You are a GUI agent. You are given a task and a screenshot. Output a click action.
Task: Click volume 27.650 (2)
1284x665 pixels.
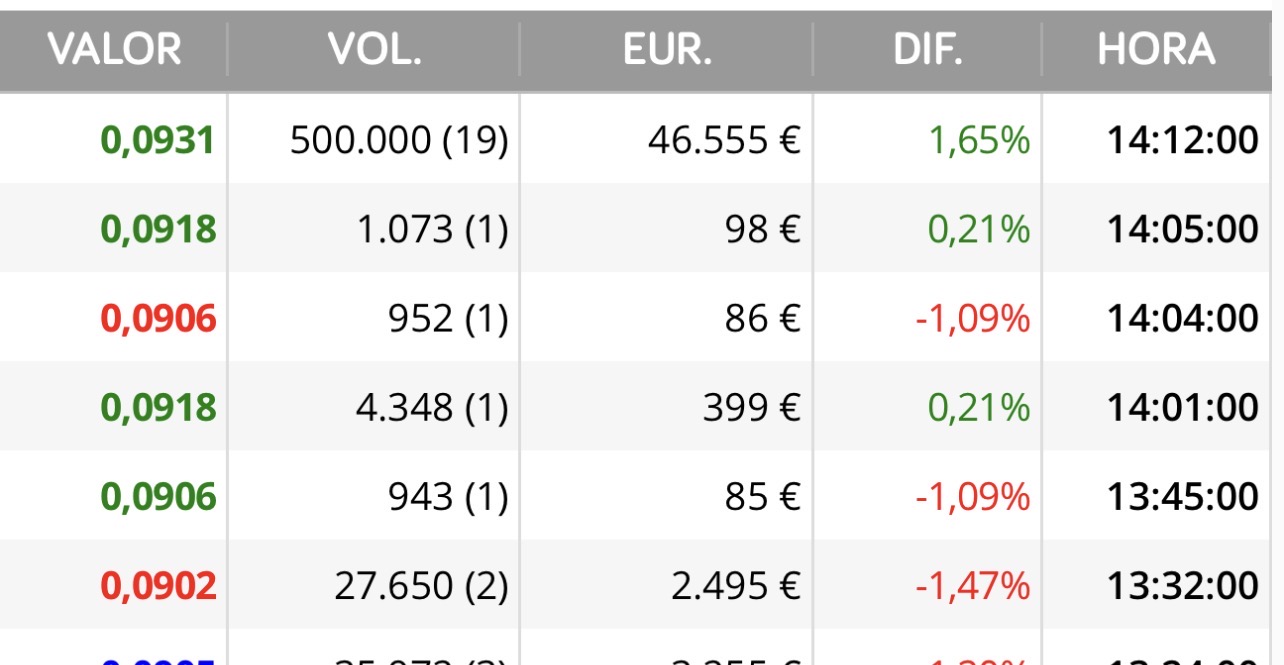coord(421,585)
